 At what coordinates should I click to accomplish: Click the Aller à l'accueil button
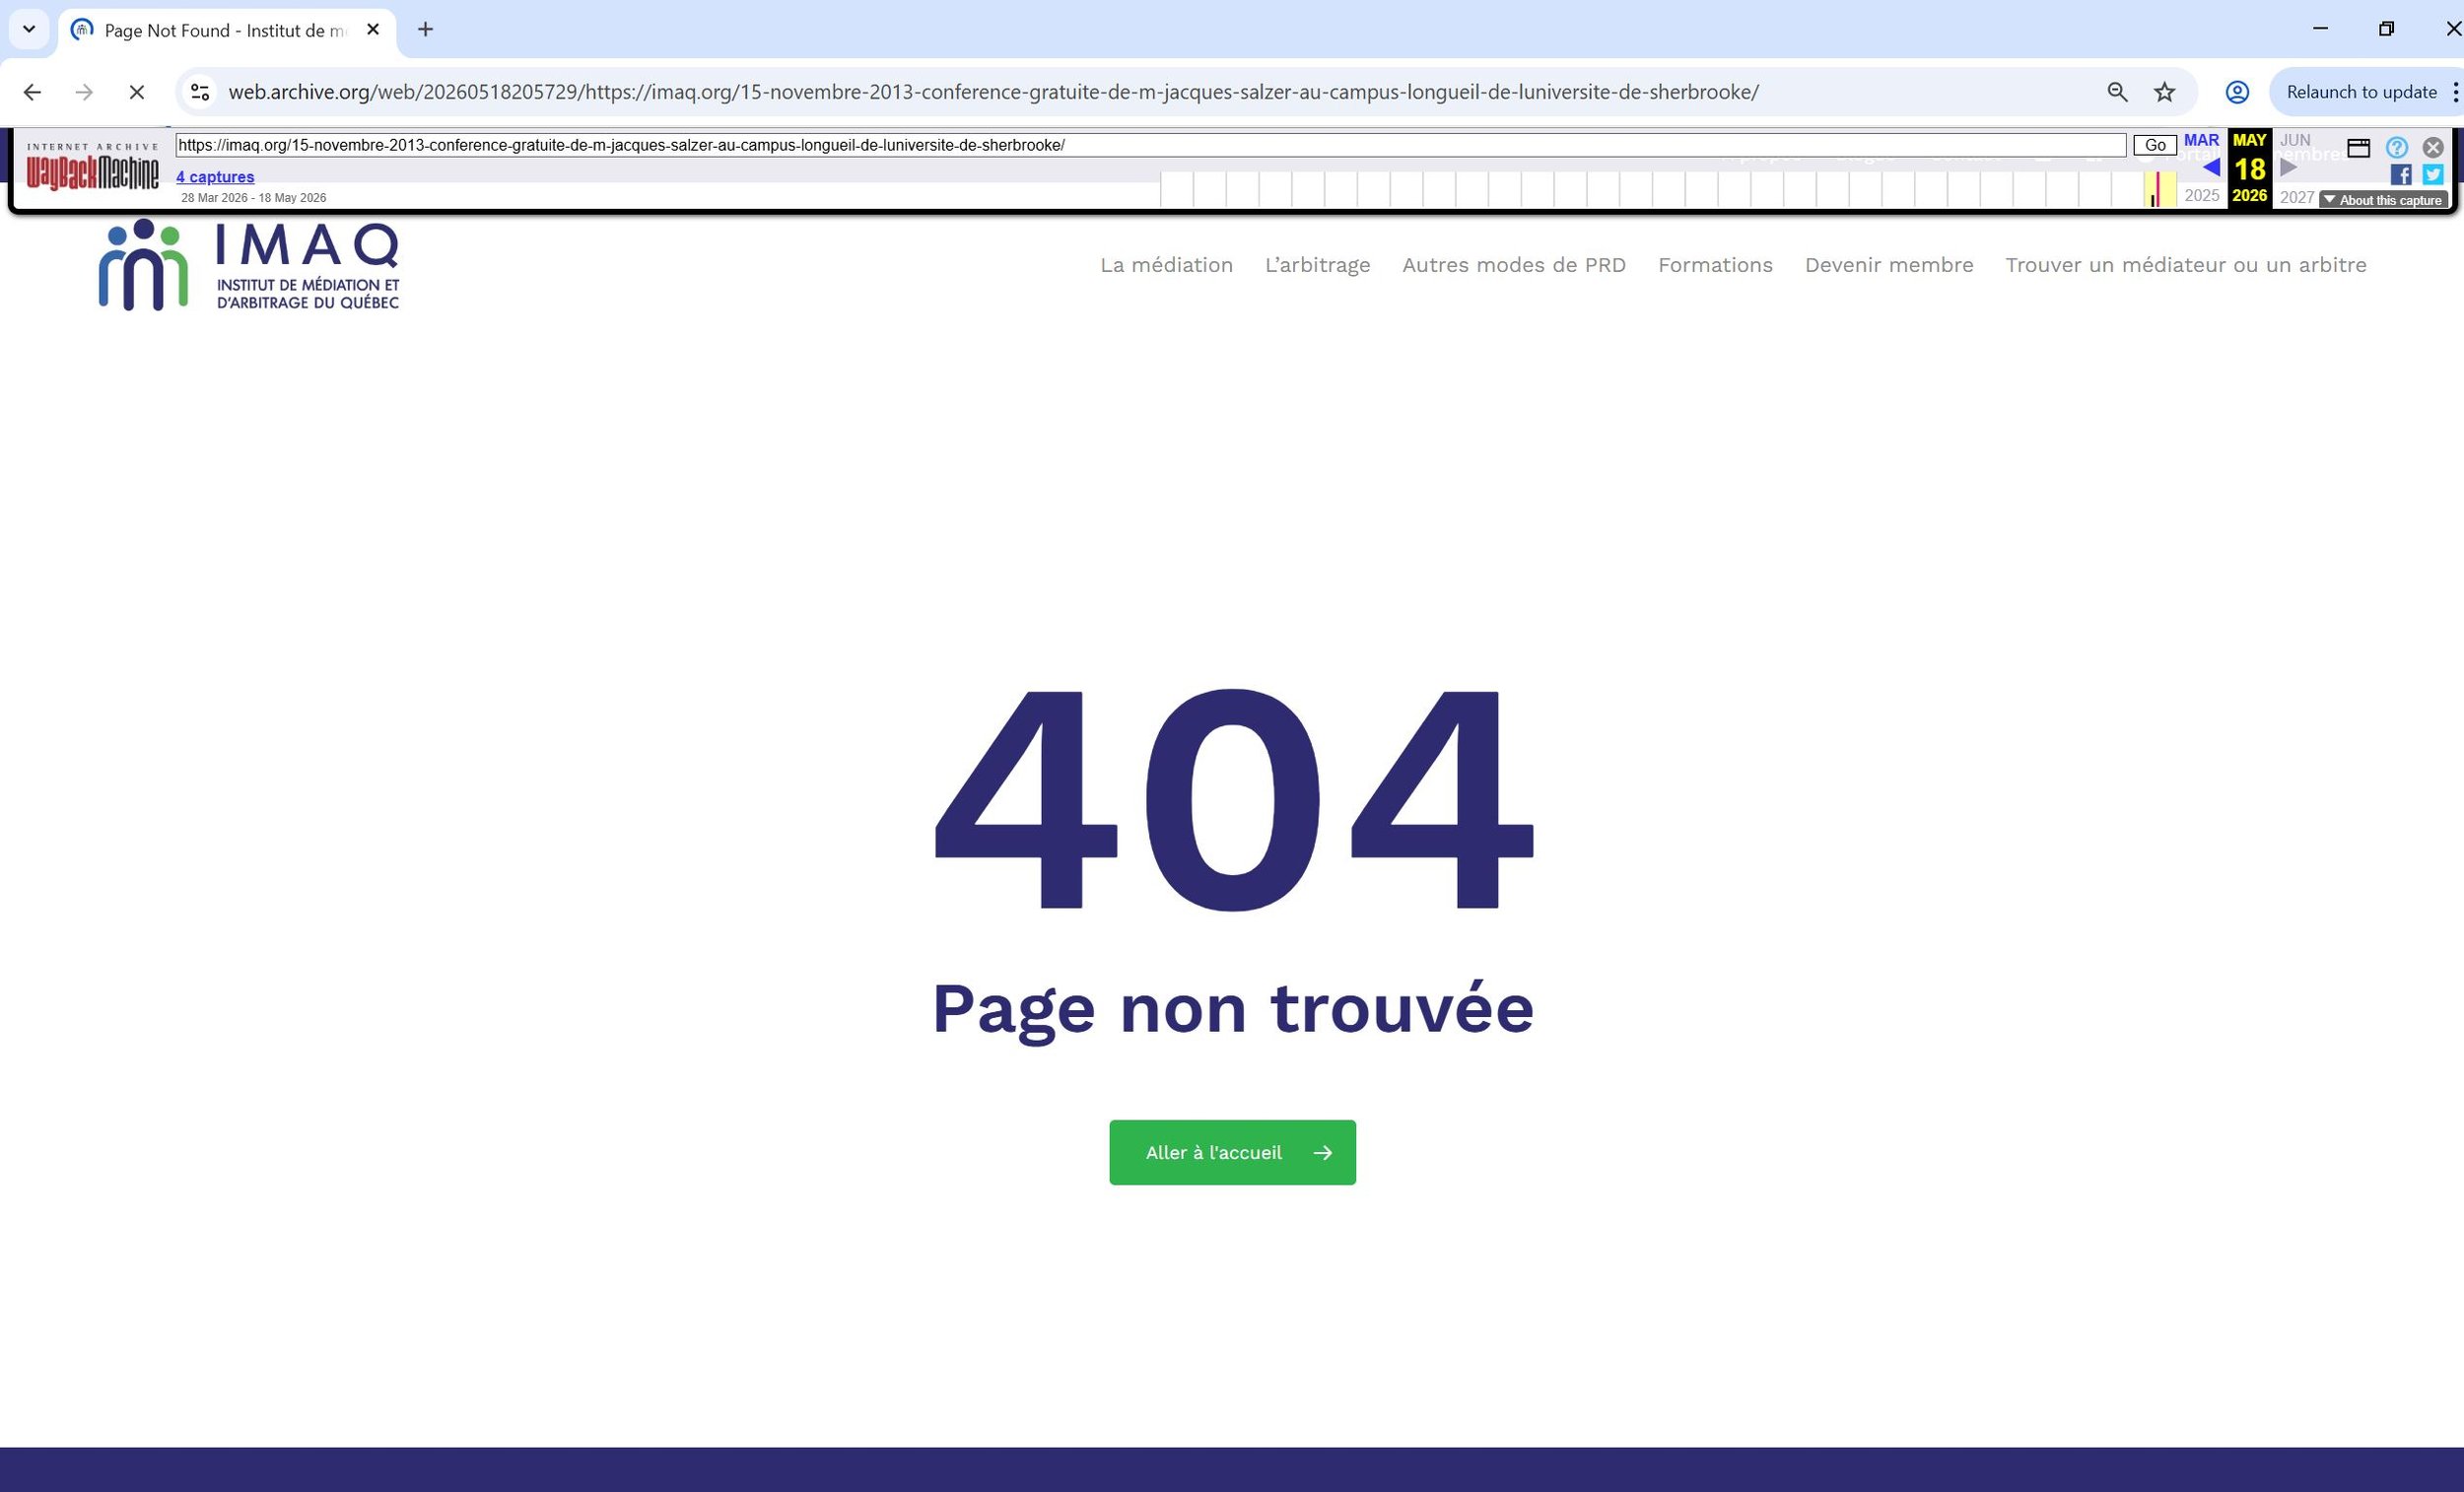[1232, 1153]
